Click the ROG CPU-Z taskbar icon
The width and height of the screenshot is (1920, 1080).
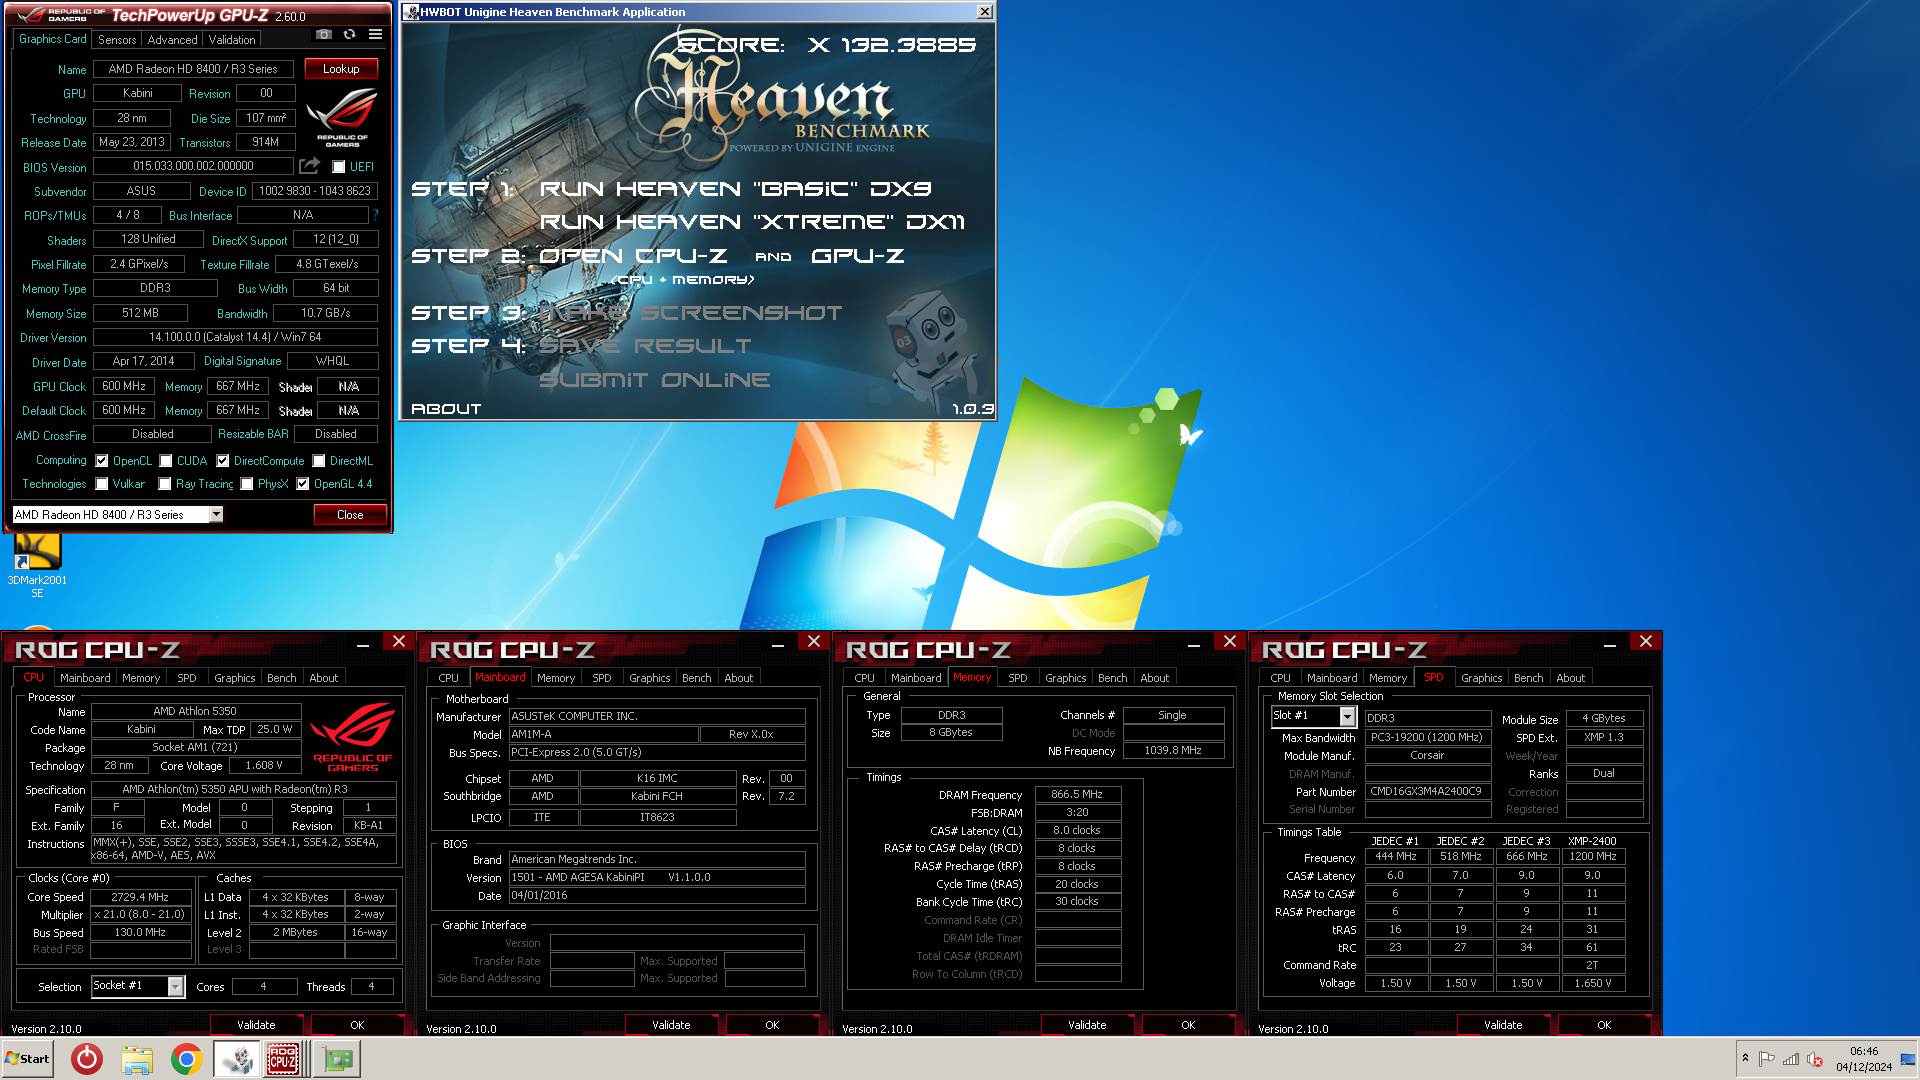[x=283, y=1059]
